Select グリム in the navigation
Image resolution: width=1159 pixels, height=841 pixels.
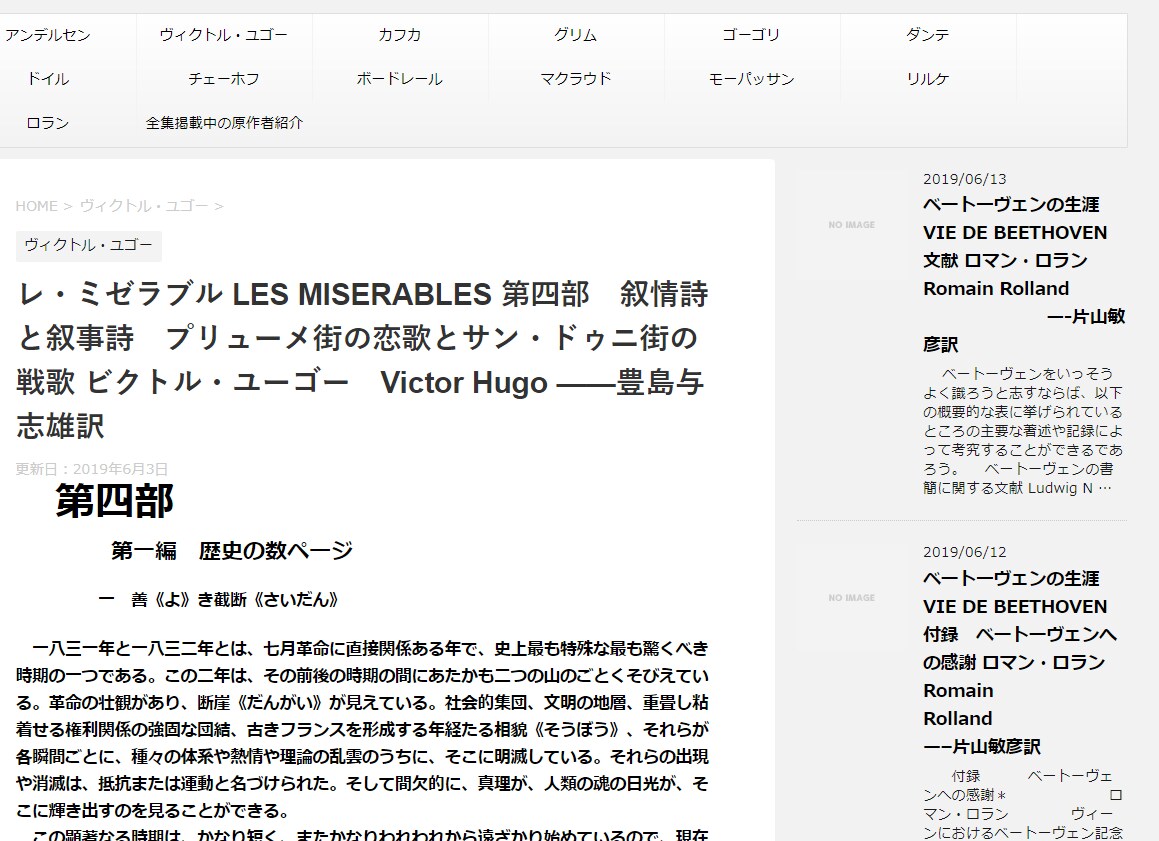coord(575,35)
